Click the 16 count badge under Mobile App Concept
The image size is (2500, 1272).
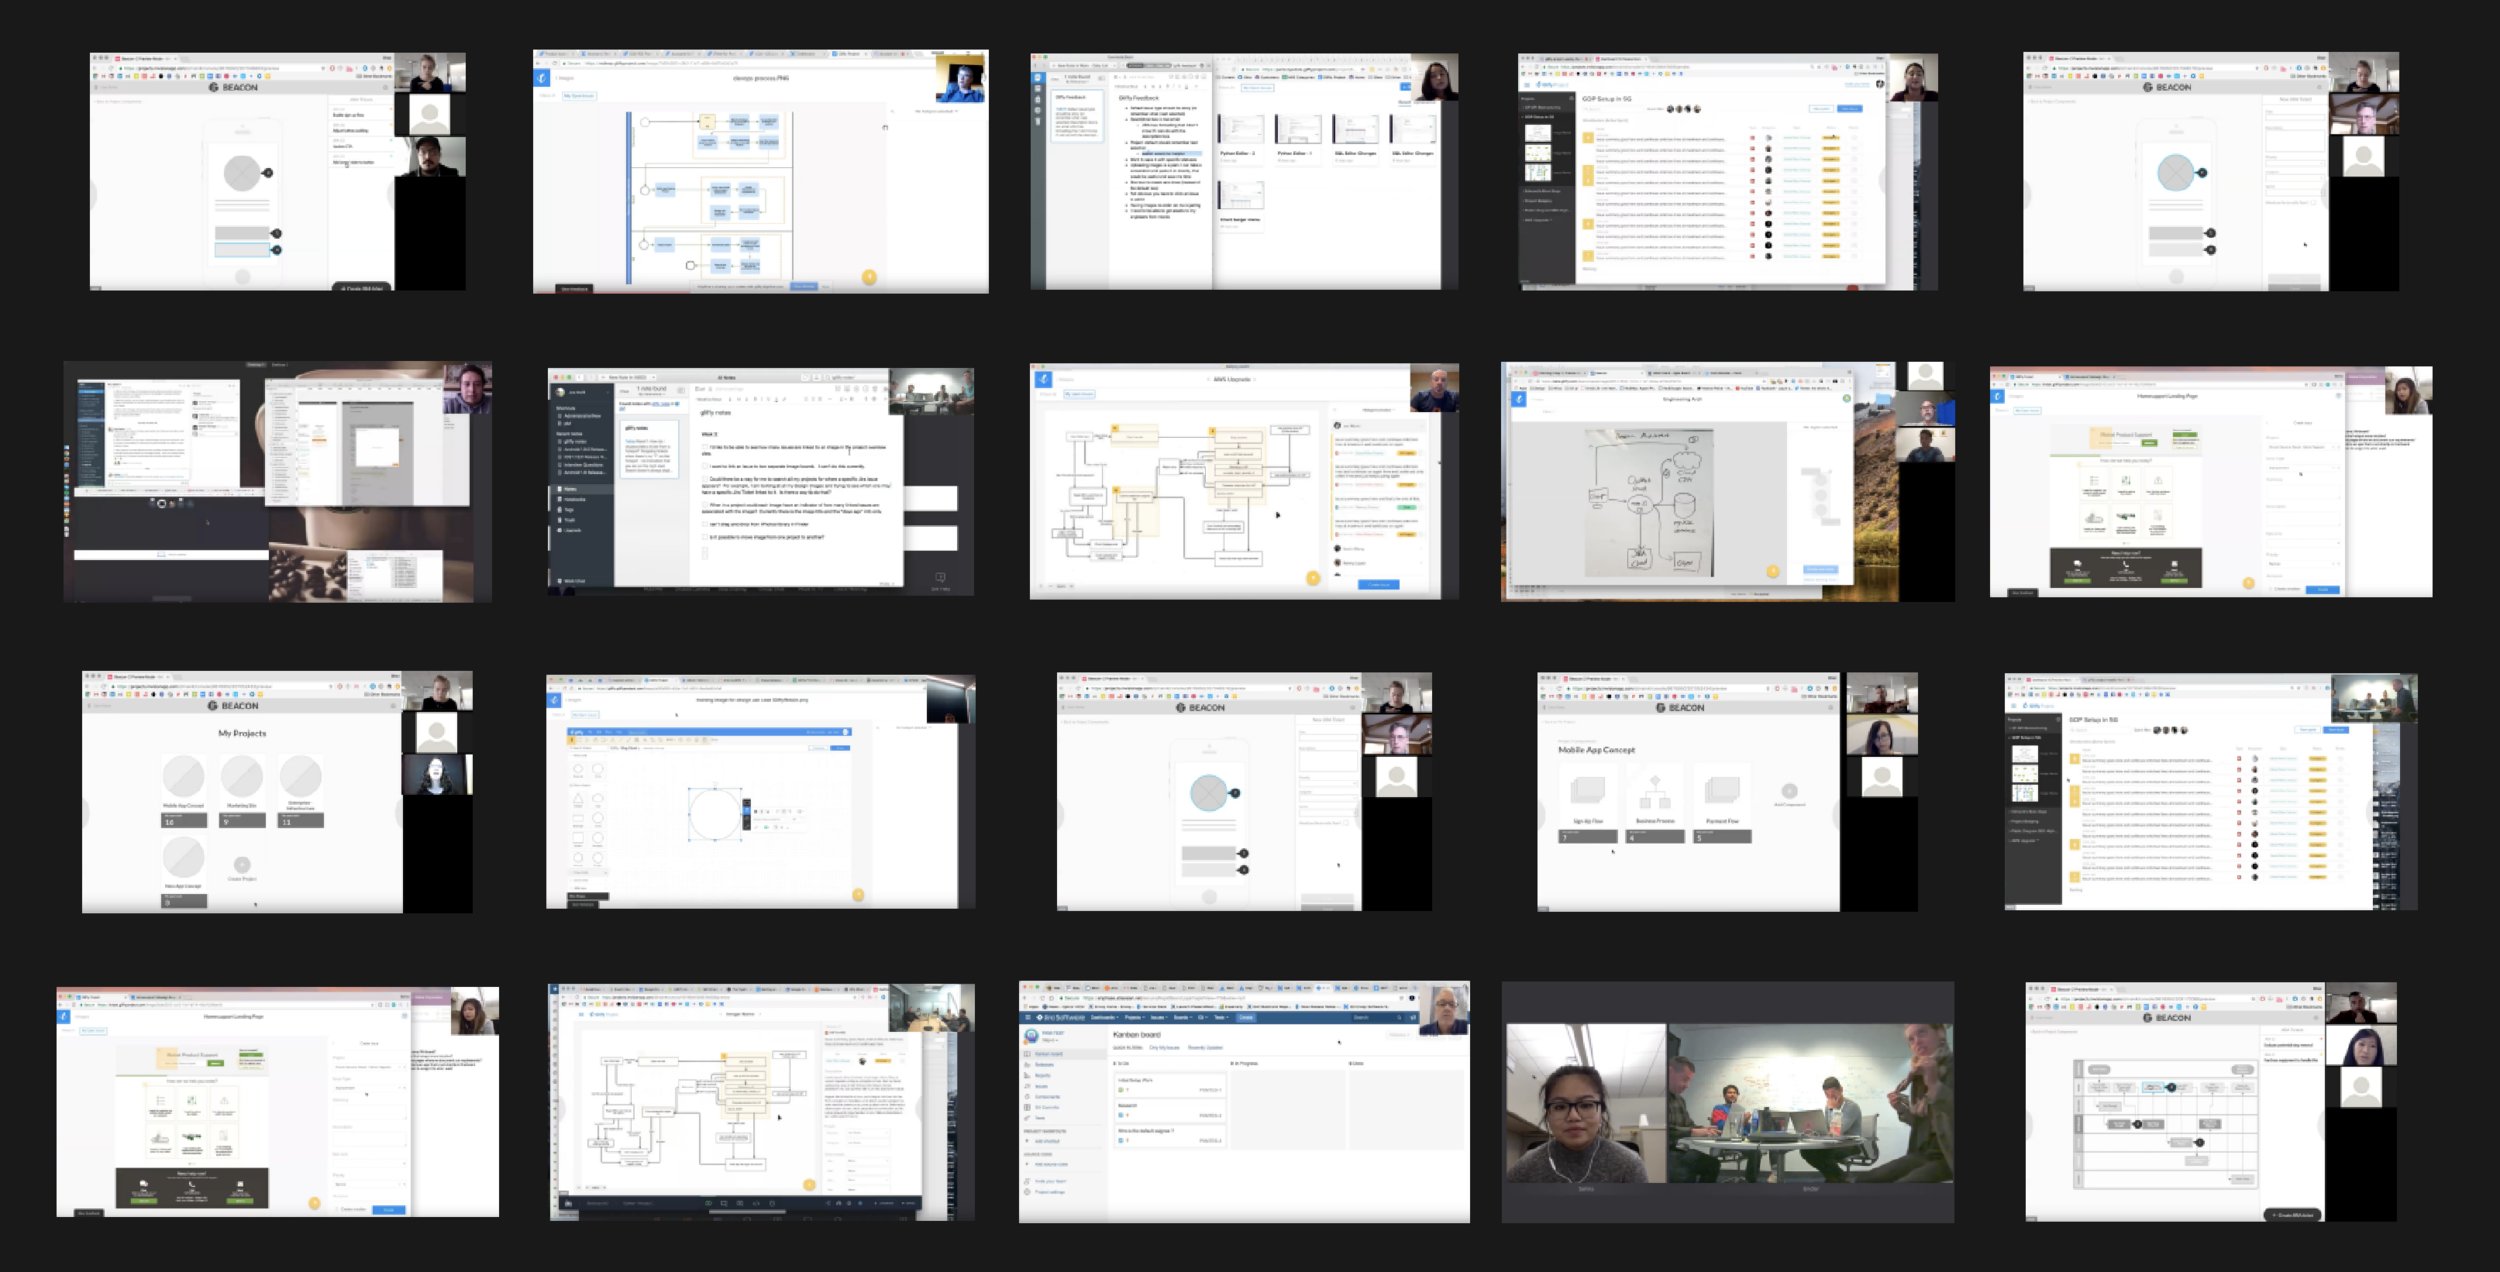coord(184,821)
